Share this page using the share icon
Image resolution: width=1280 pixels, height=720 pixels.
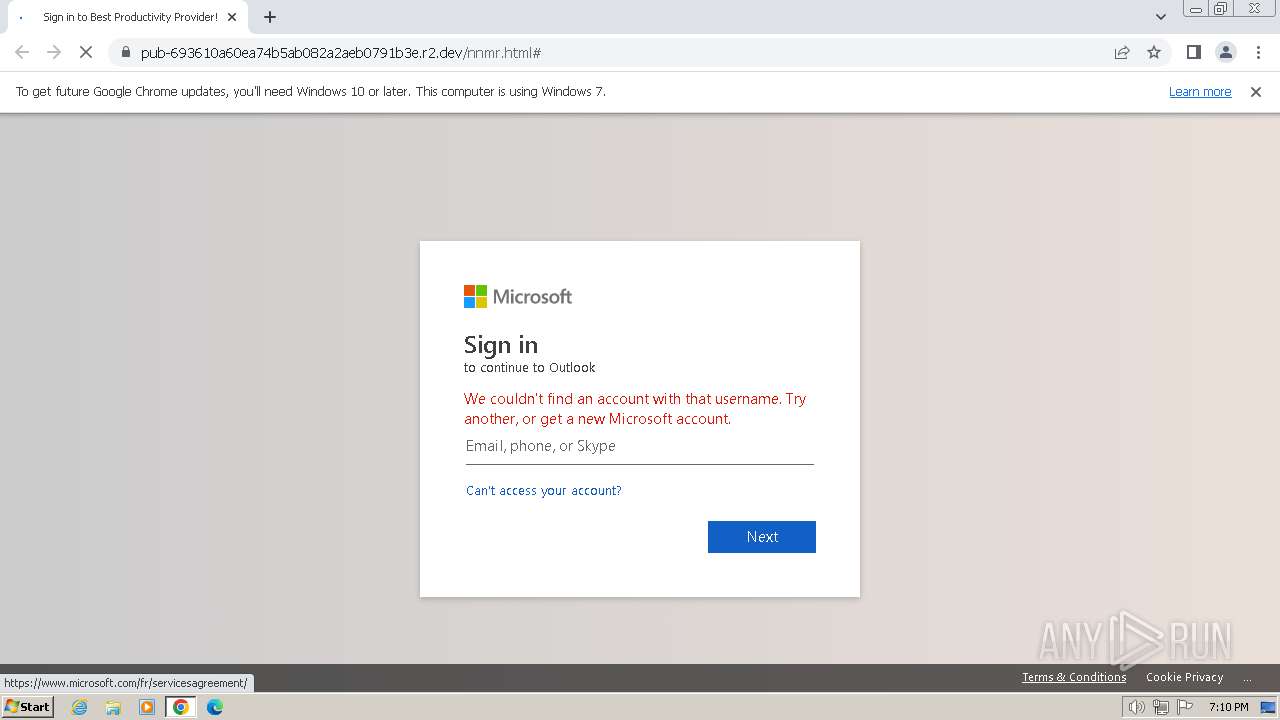point(1122,52)
